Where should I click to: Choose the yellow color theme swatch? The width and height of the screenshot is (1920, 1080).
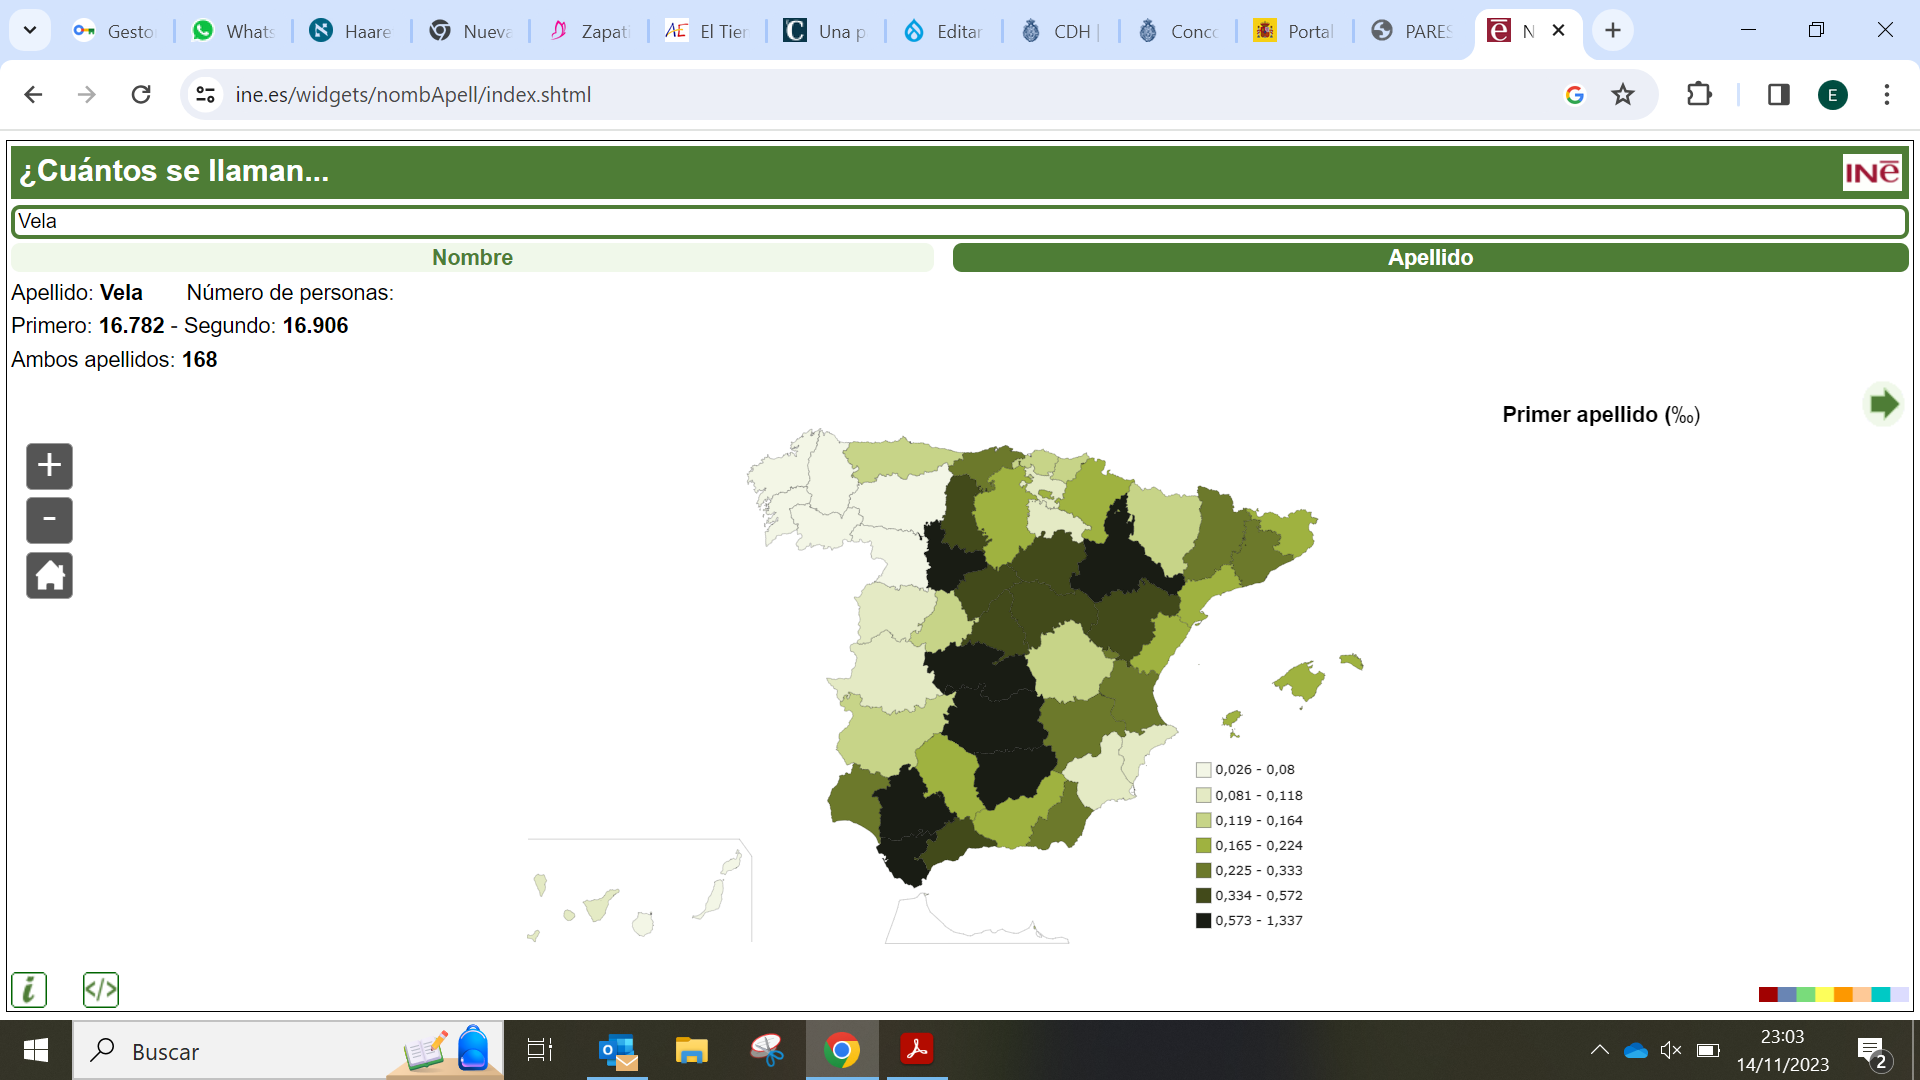pyautogui.click(x=1824, y=994)
